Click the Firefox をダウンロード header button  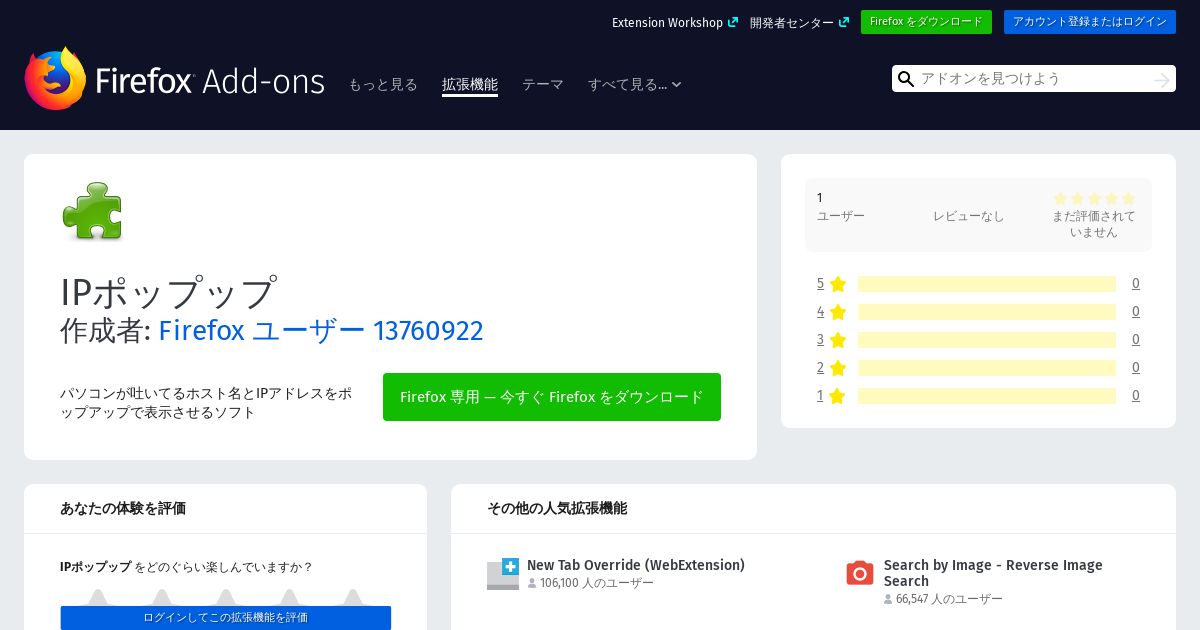click(926, 22)
